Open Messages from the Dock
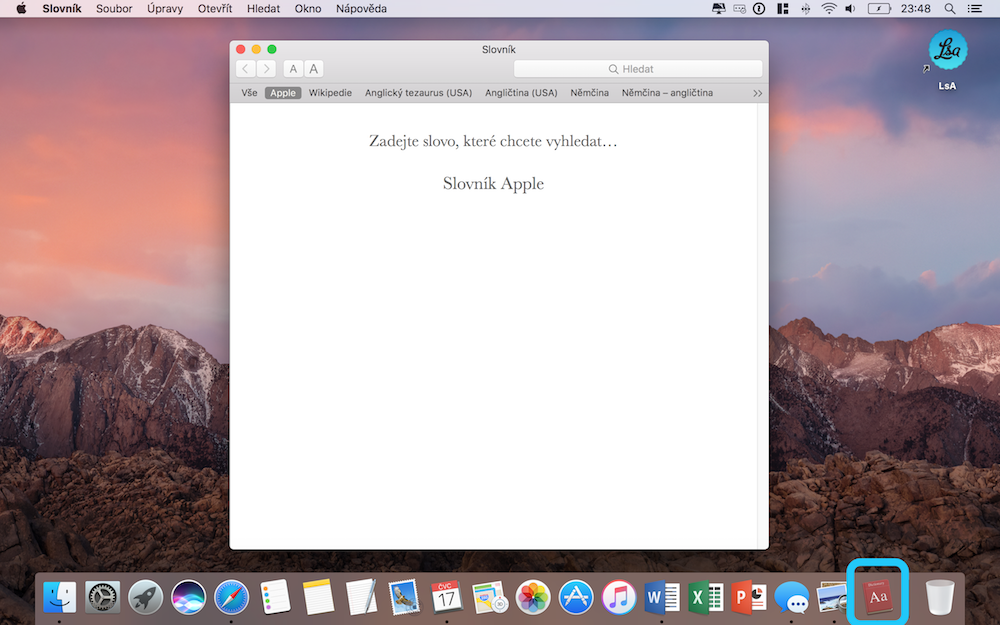Screen dimensions: 1000x625 click(x=791, y=598)
